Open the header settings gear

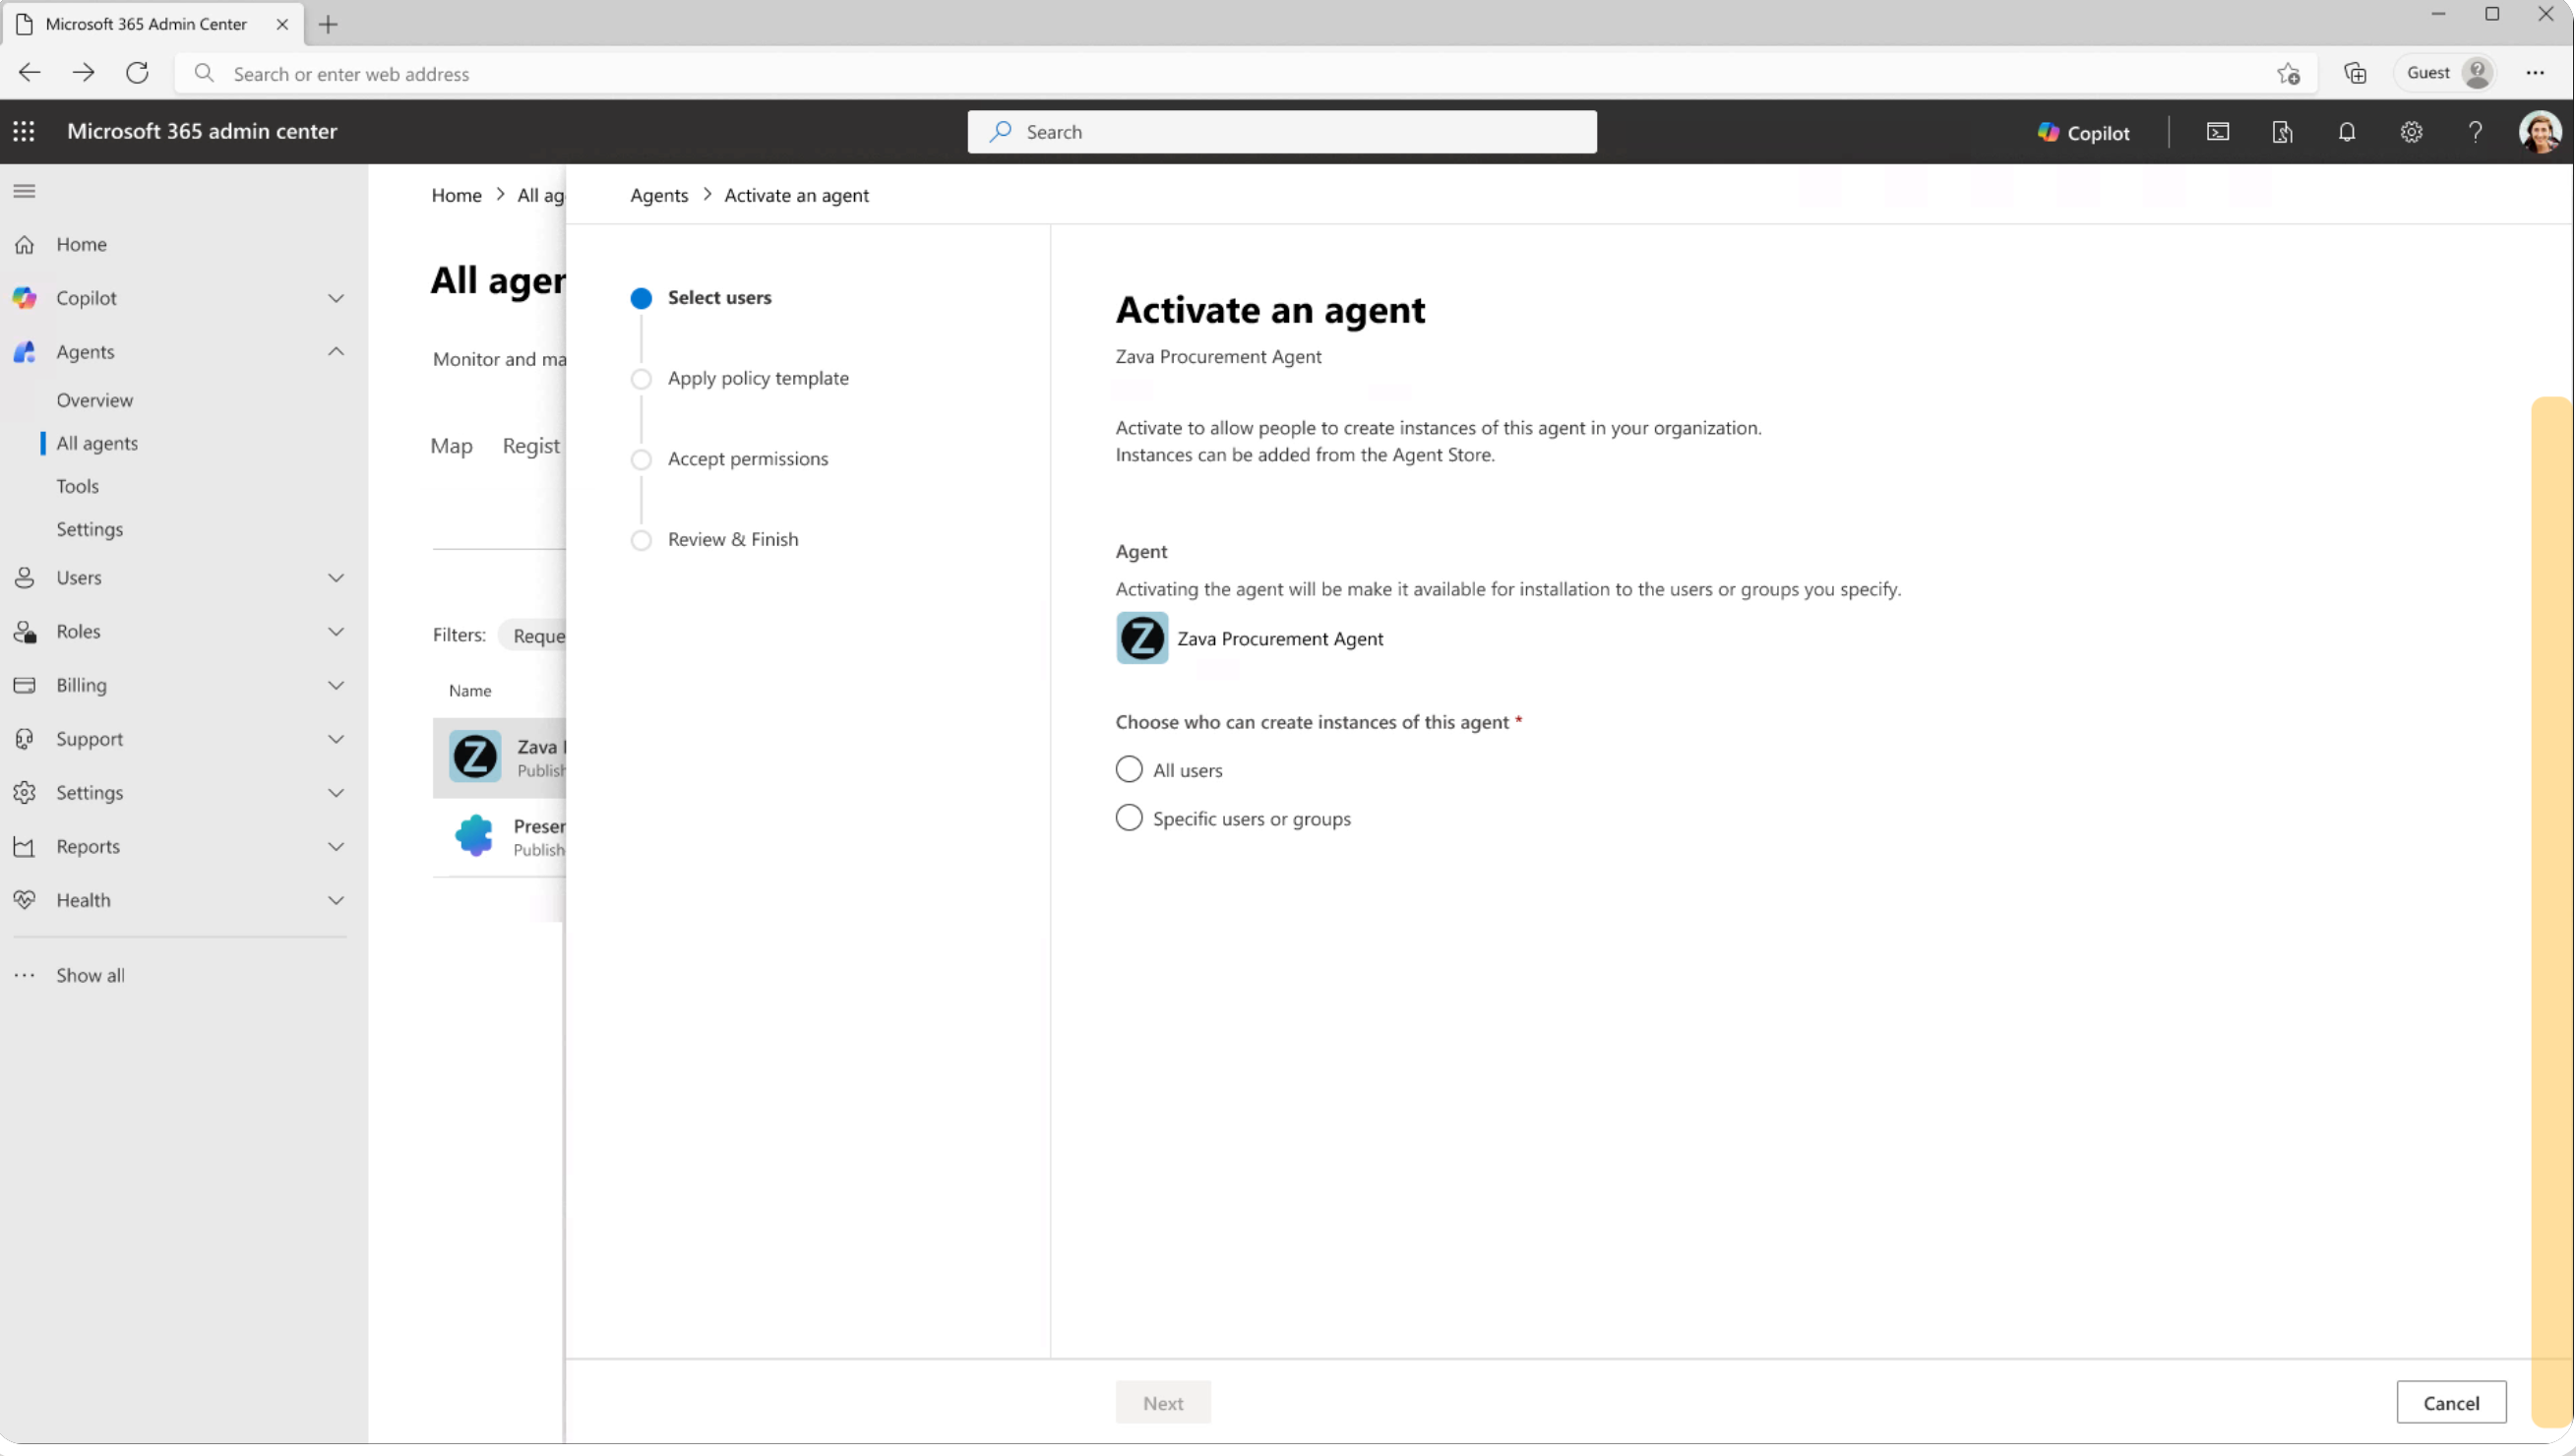point(2411,132)
